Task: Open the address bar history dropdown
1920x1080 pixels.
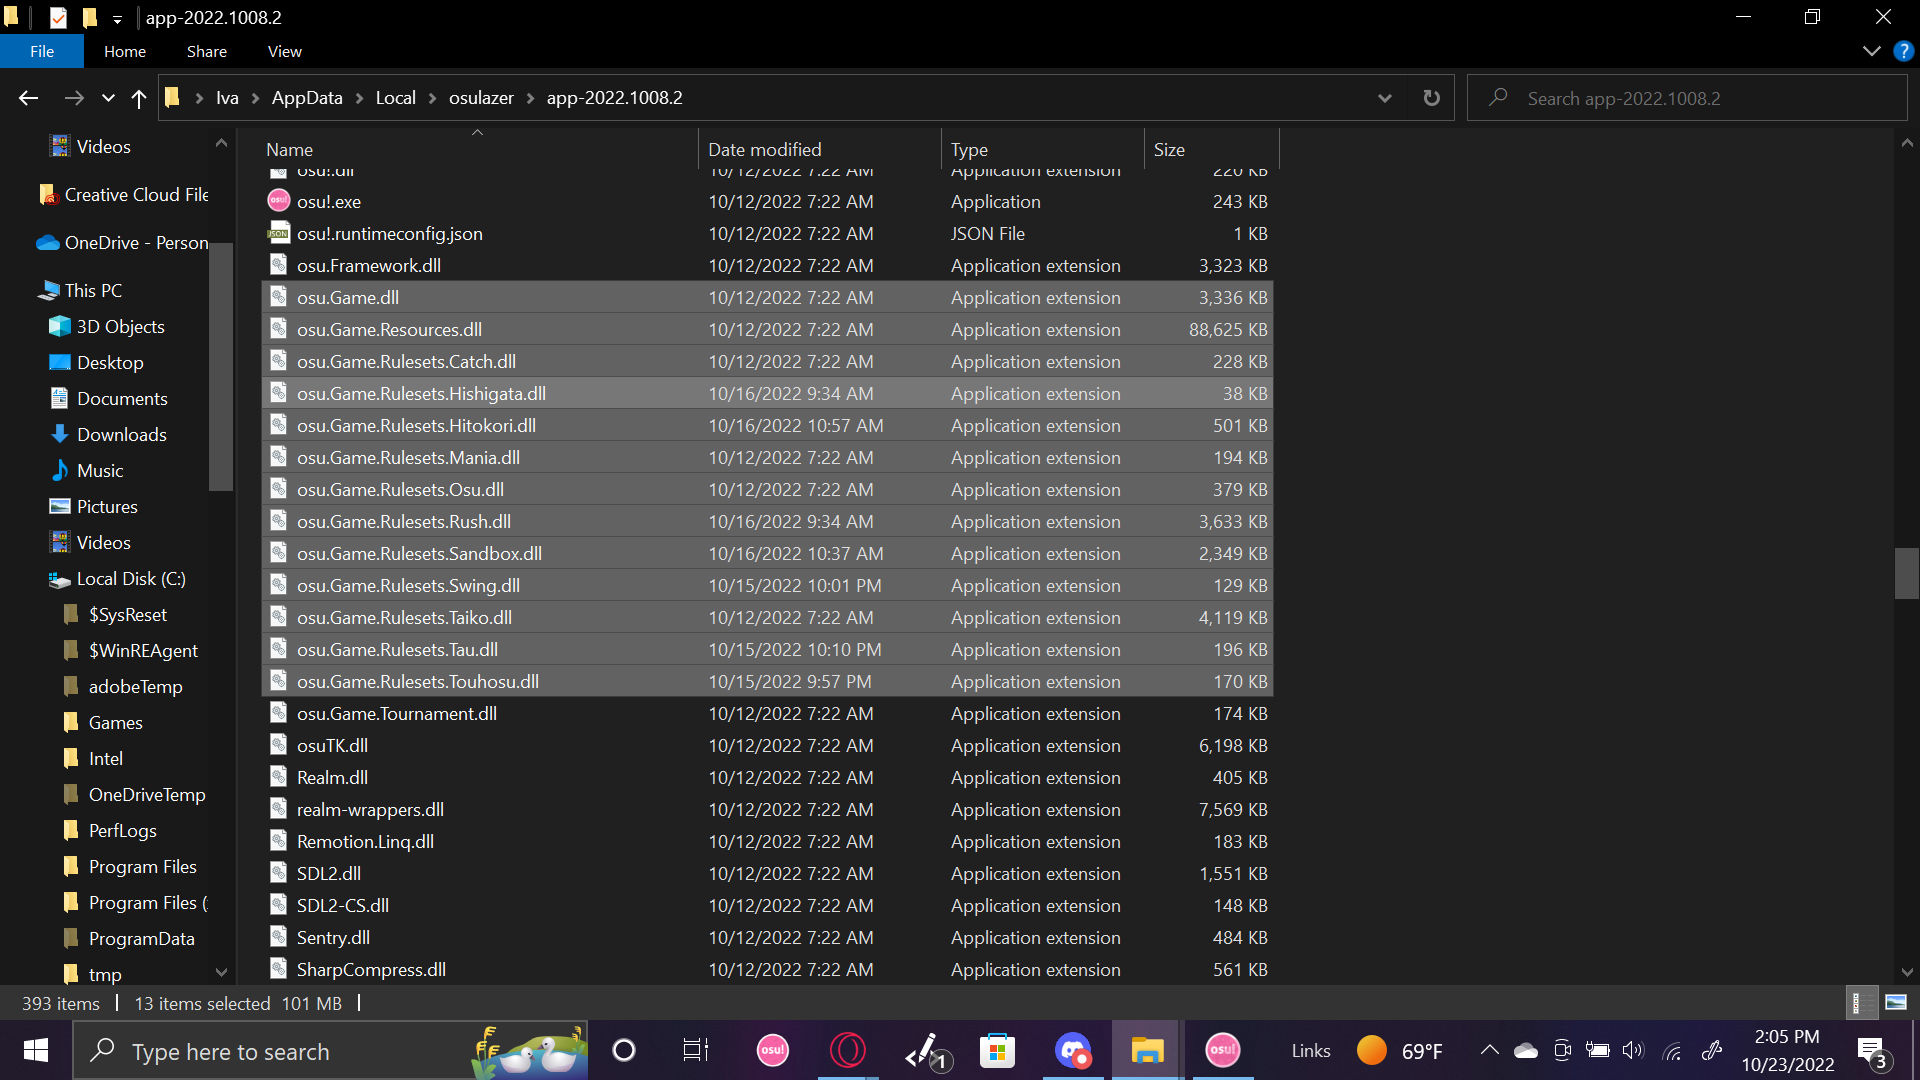Action: point(1384,98)
